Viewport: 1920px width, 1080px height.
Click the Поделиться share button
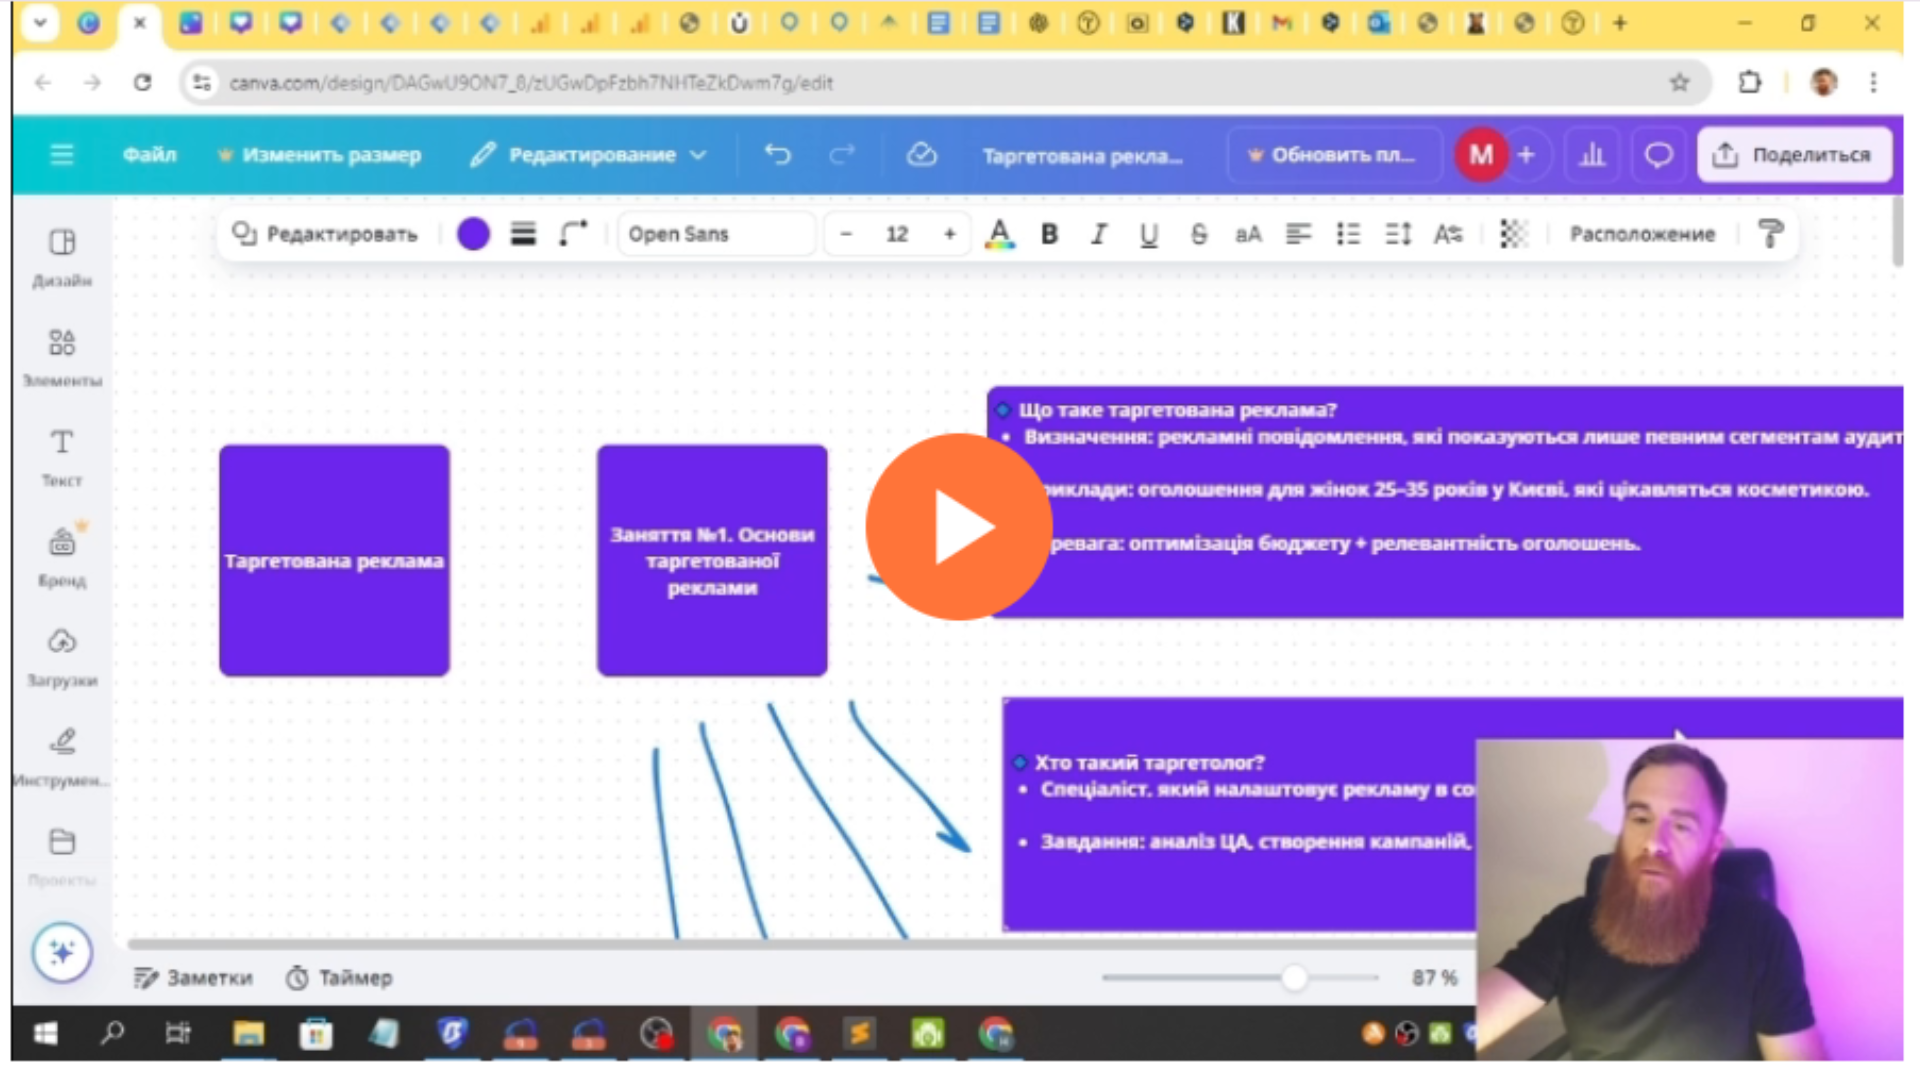coord(1794,155)
